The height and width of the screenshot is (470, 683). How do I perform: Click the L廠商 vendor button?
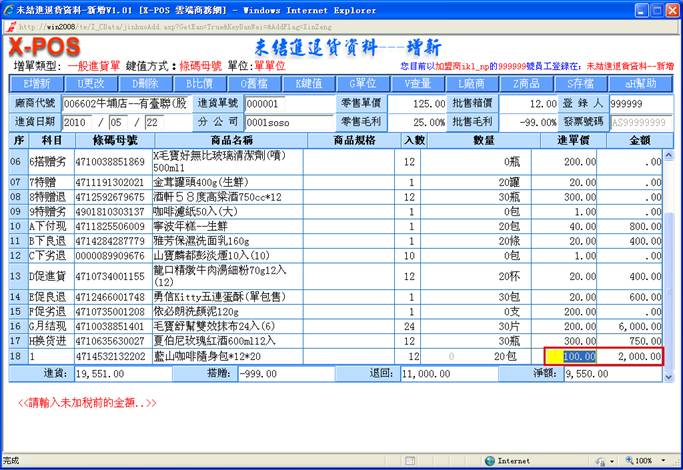(473, 84)
